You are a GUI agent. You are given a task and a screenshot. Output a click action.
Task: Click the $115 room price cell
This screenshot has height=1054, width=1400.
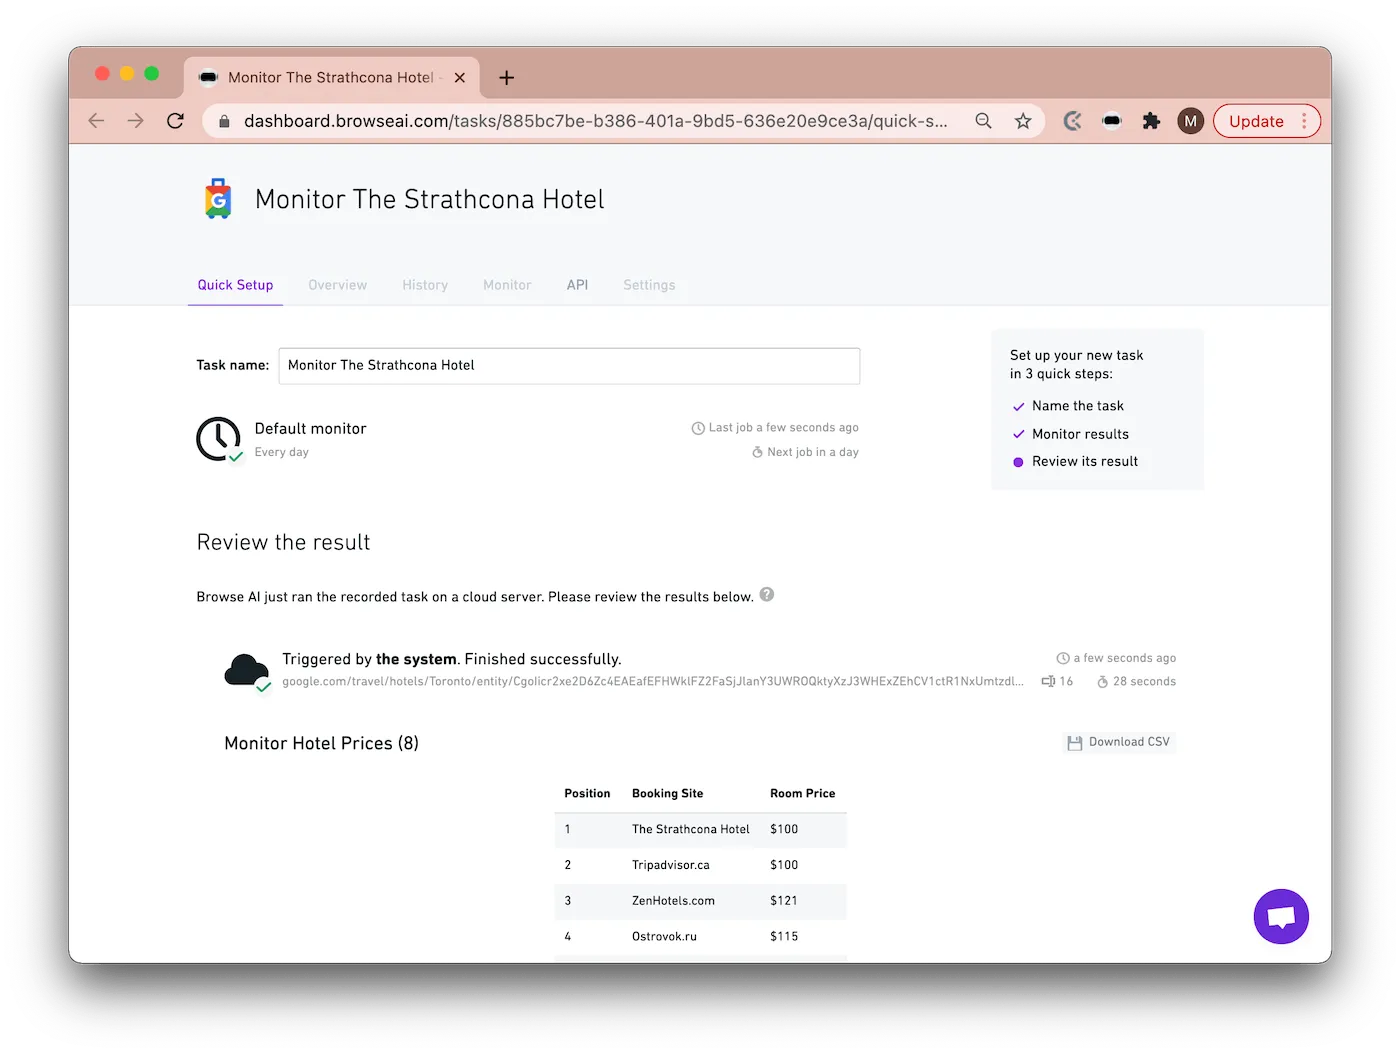(x=784, y=937)
